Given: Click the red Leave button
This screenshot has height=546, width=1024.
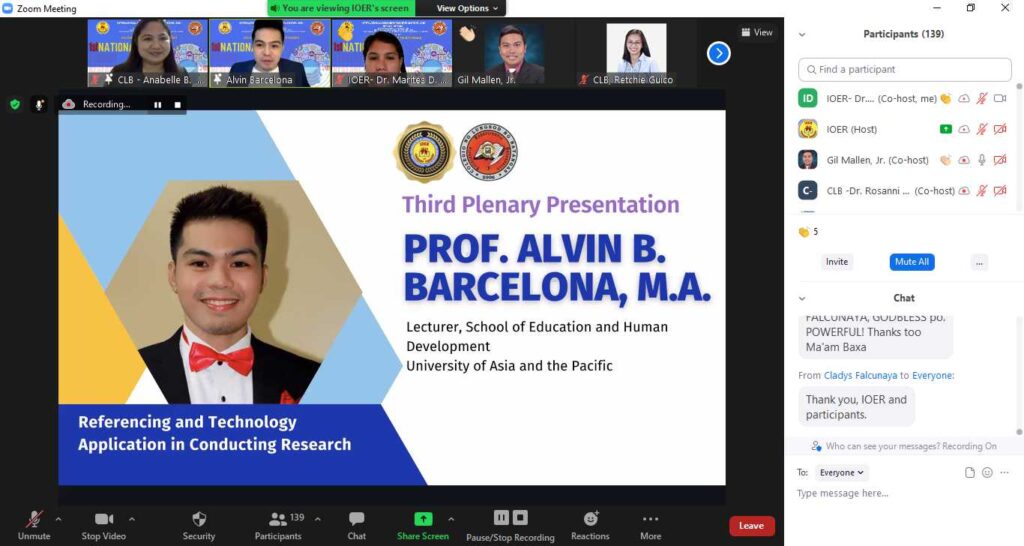Looking at the screenshot, I should (x=751, y=526).
